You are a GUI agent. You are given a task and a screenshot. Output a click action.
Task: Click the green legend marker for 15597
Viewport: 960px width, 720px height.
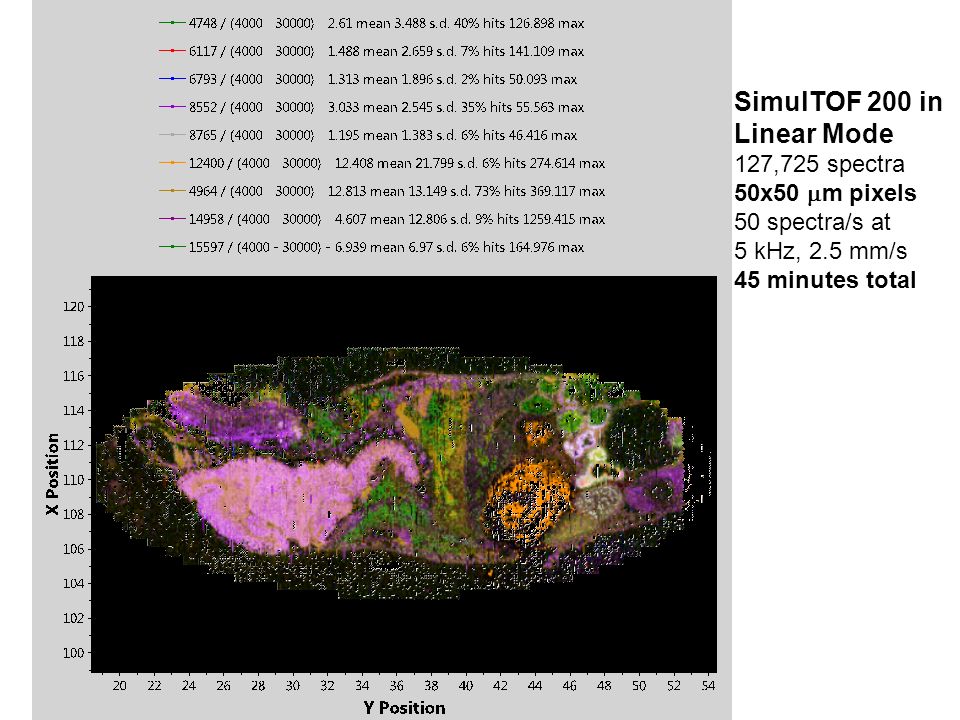[172, 247]
